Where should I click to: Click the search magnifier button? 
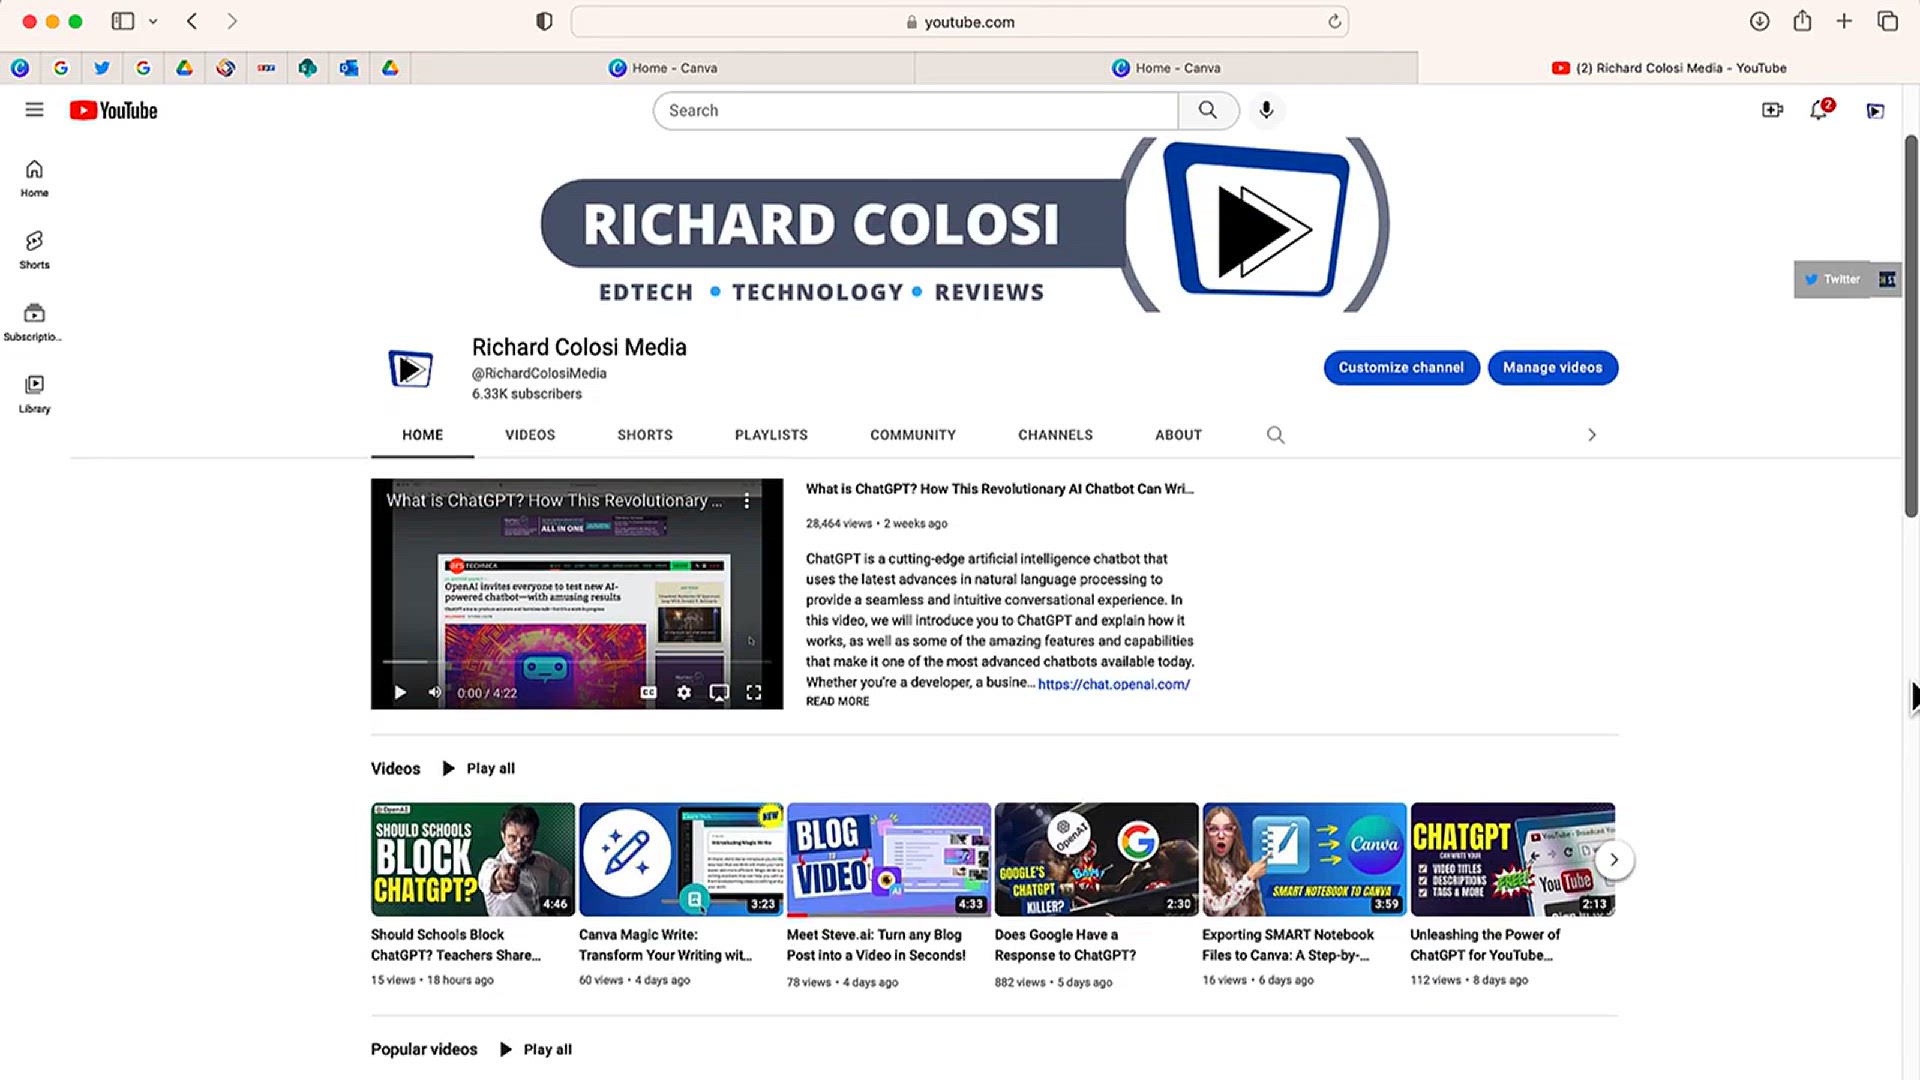point(1208,110)
